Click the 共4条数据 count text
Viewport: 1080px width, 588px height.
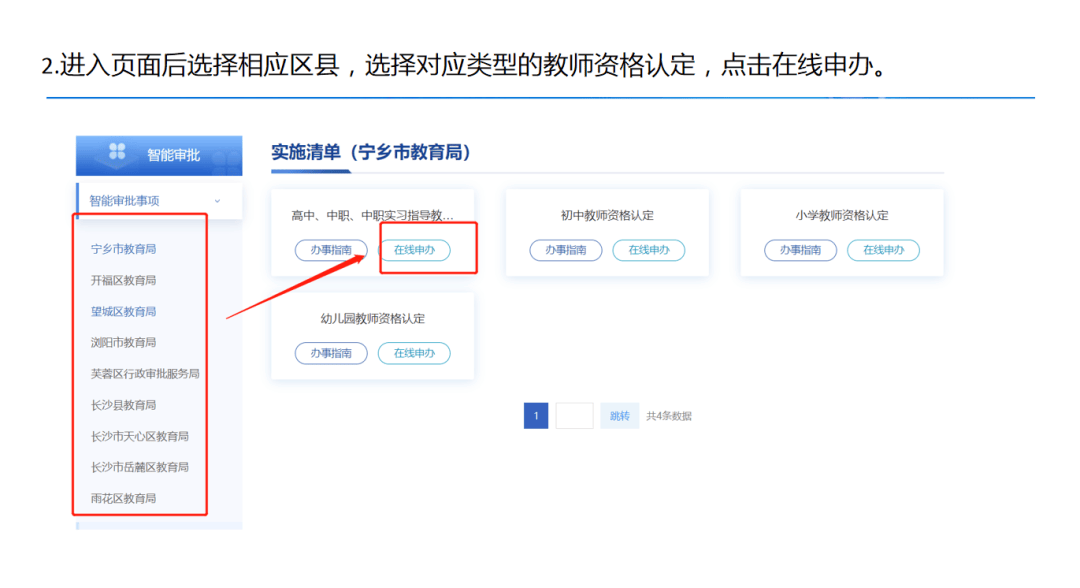(x=669, y=416)
